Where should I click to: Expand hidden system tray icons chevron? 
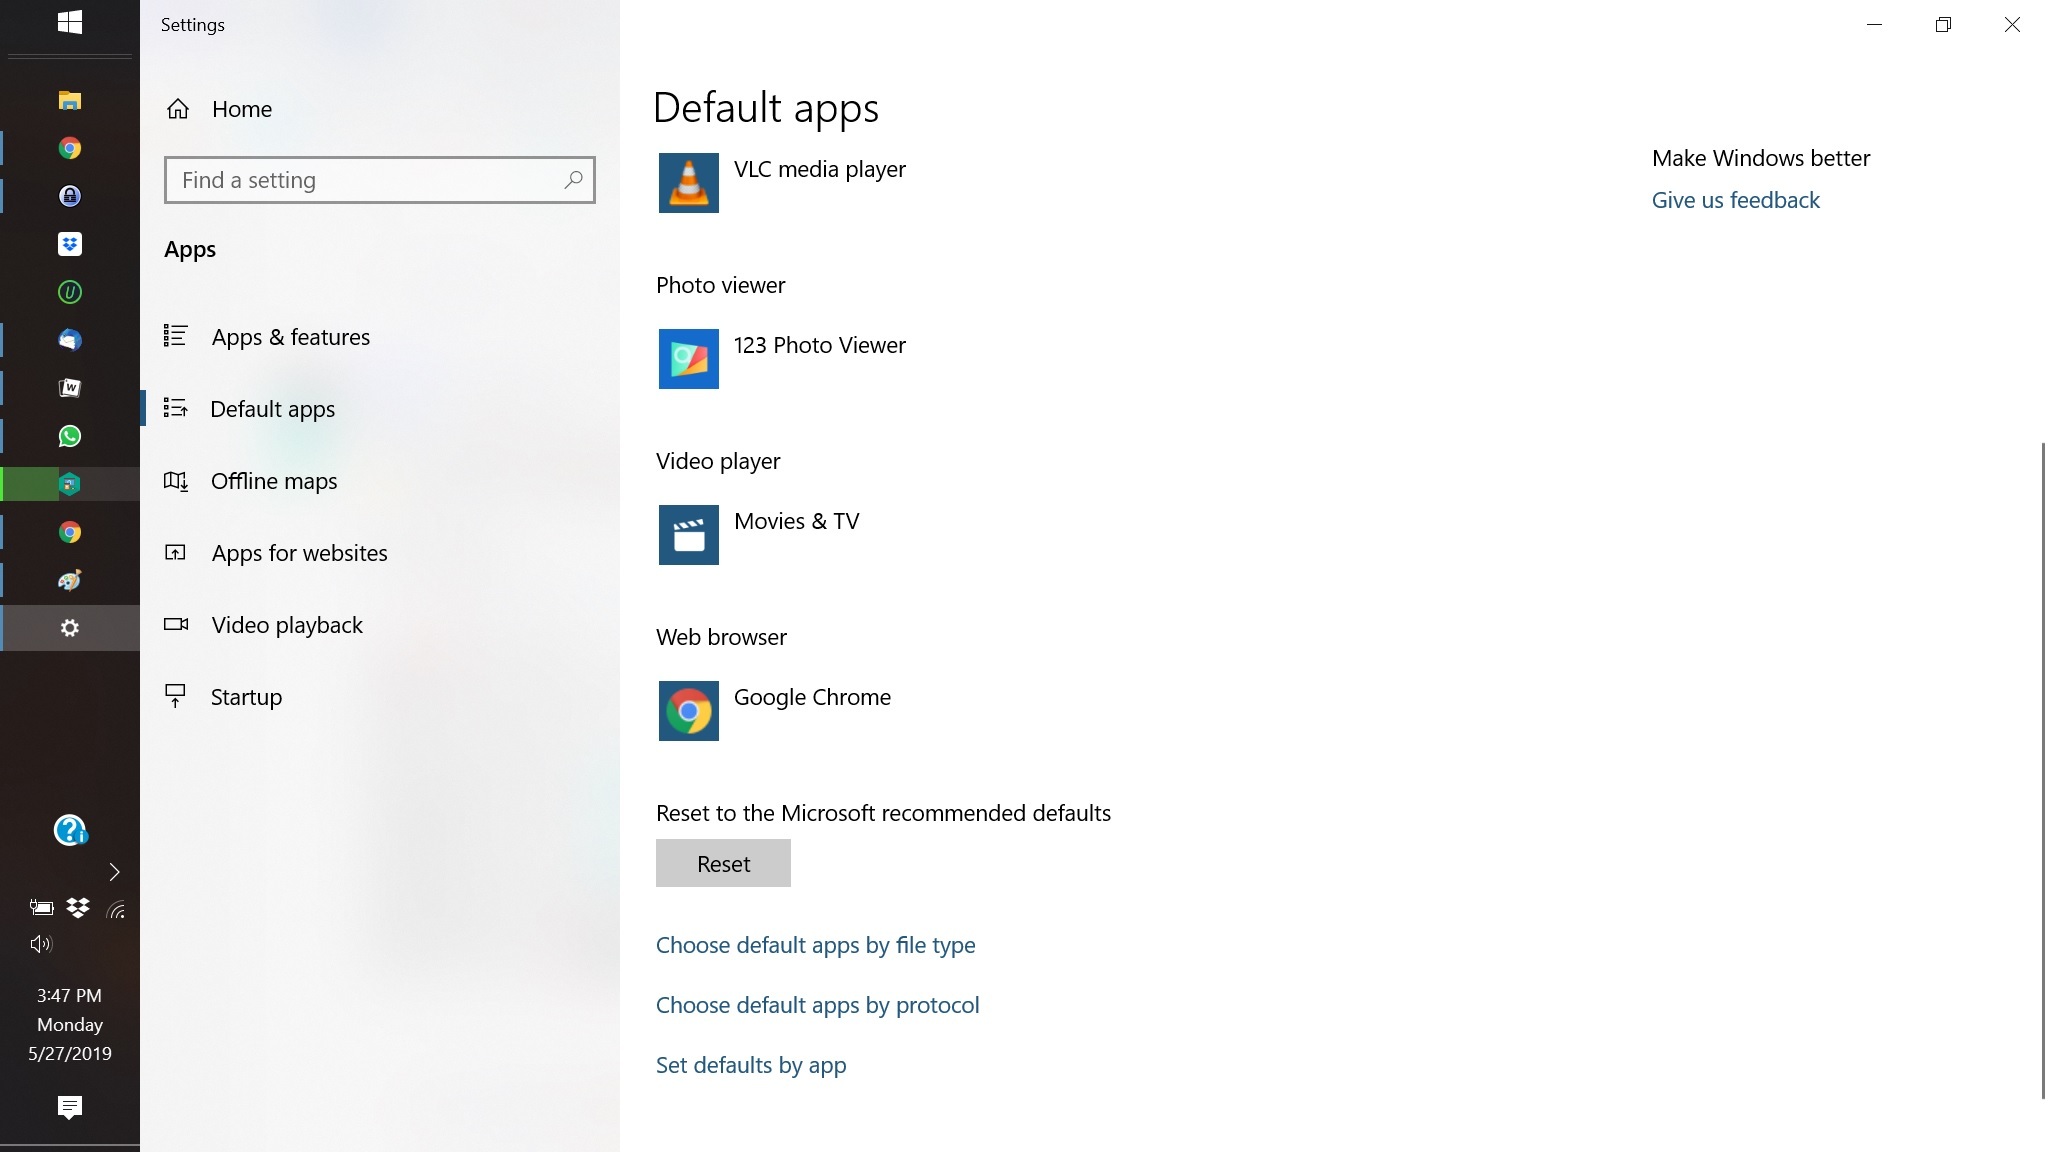pos(114,872)
